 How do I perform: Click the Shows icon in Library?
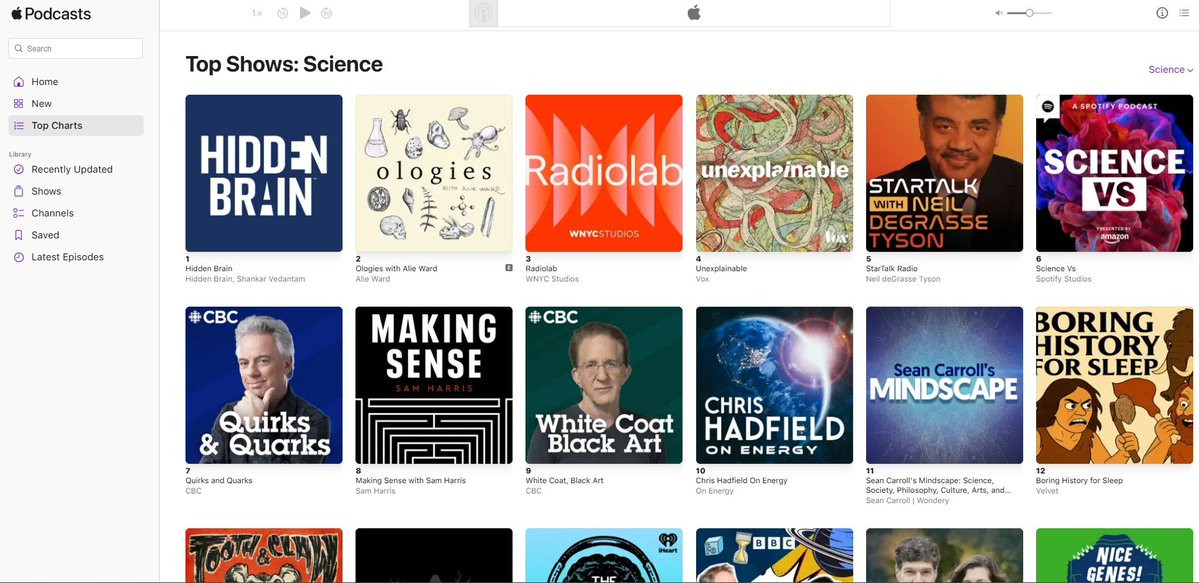[18, 191]
